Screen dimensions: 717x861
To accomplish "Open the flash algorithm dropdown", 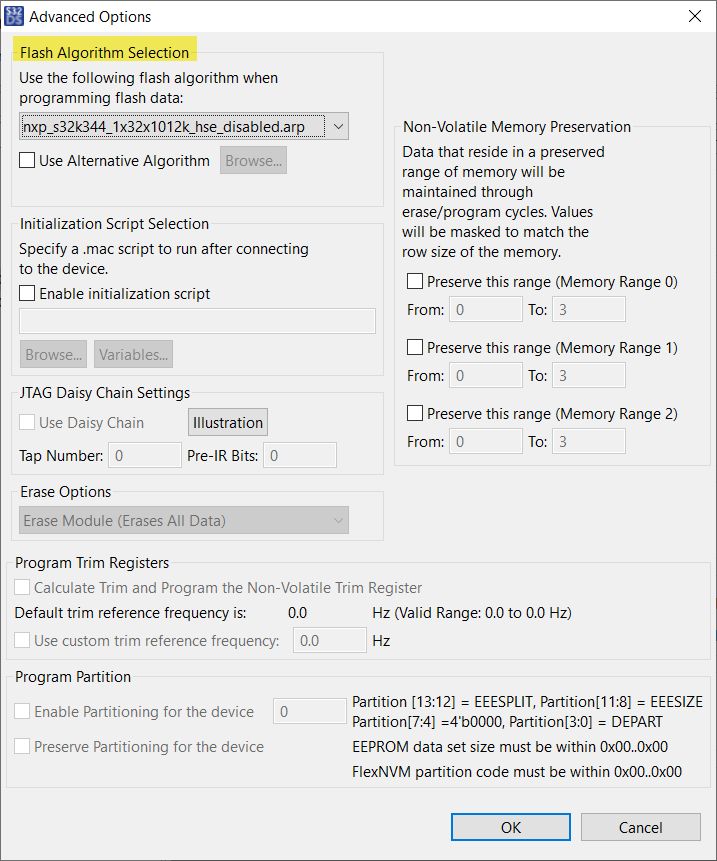I will pos(338,126).
